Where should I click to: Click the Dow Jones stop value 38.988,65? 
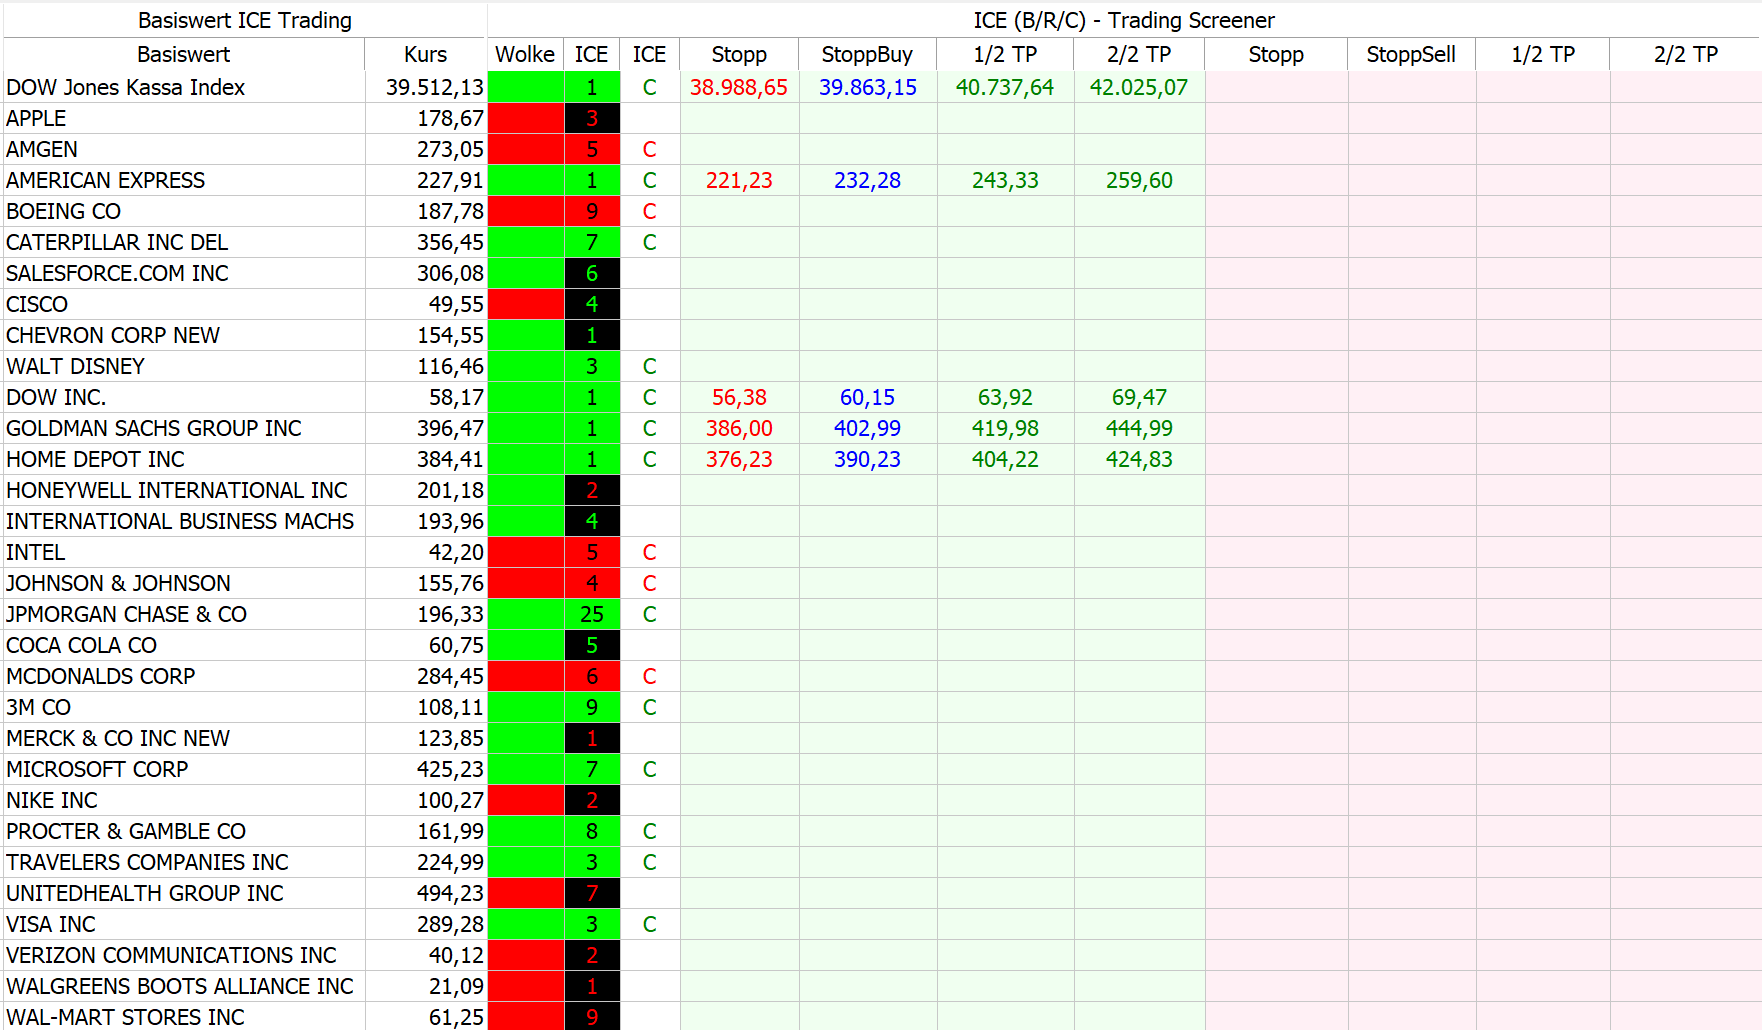pyautogui.click(x=739, y=87)
